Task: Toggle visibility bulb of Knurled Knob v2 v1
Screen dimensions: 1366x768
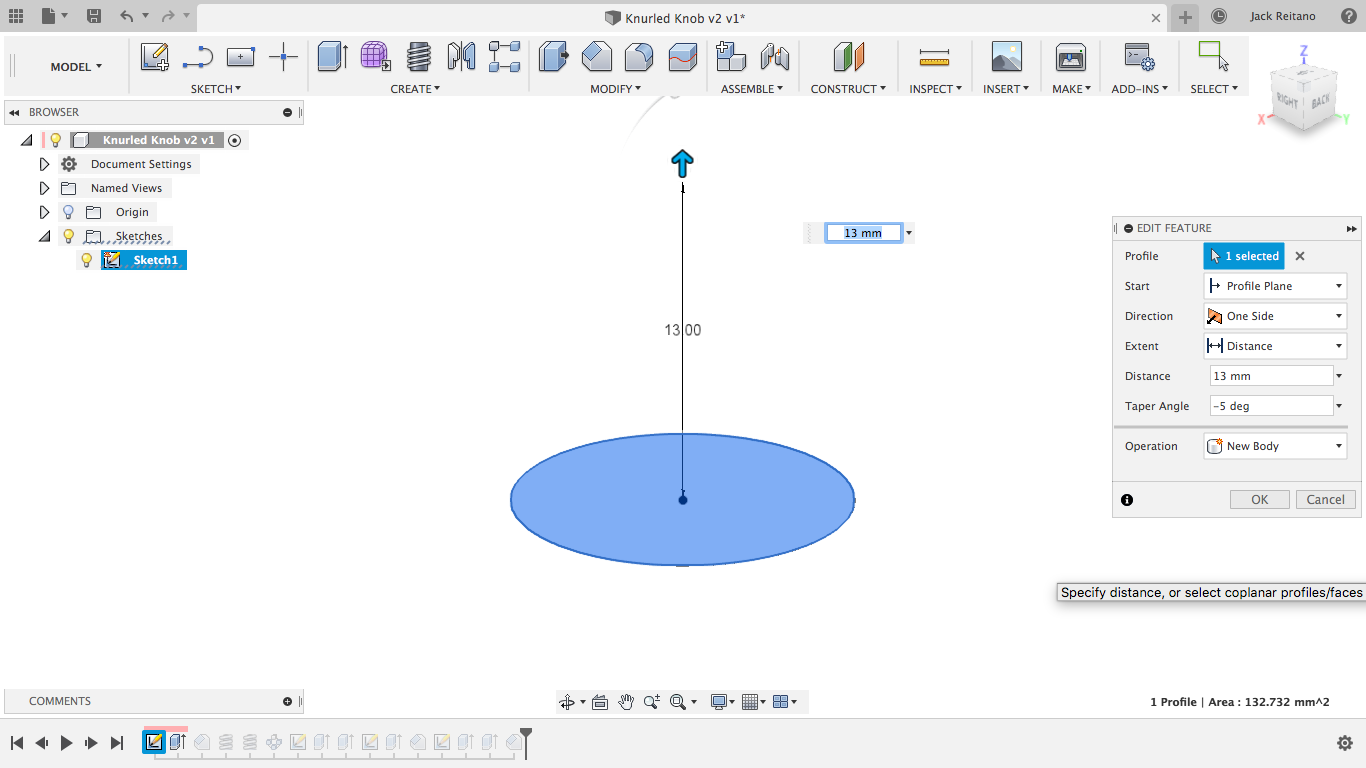Action: tap(56, 140)
